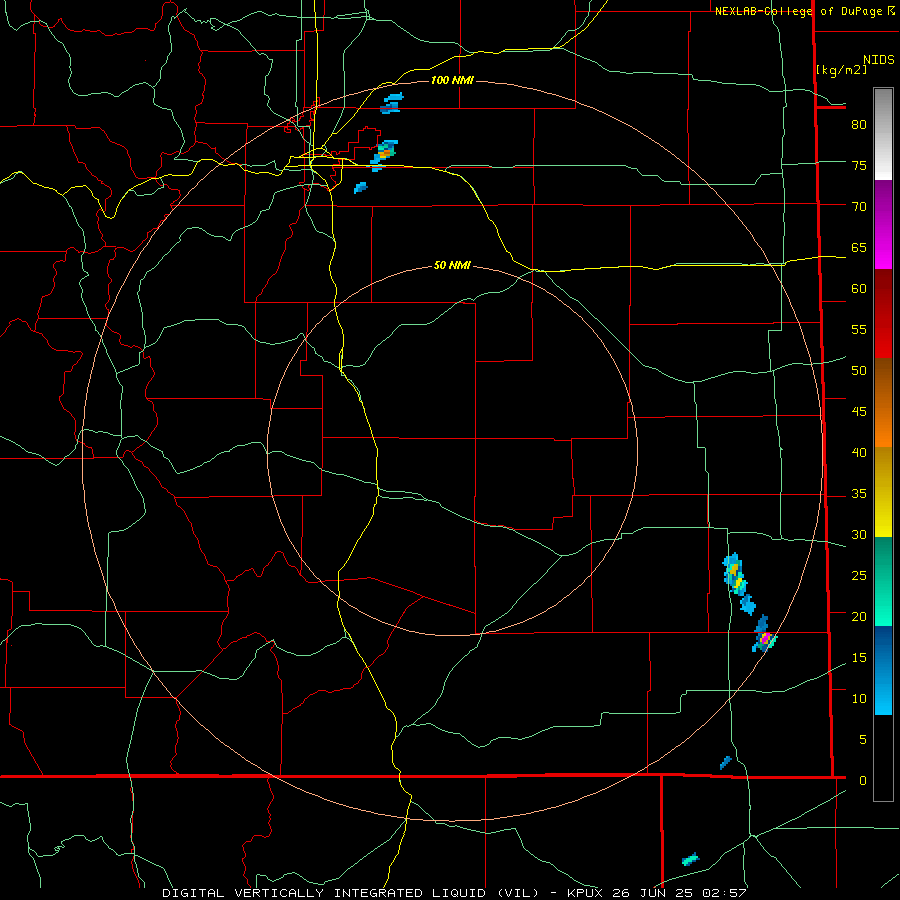Pick the green segment of the color bar
This screenshot has height=900, width=900.
tap(883, 581)
